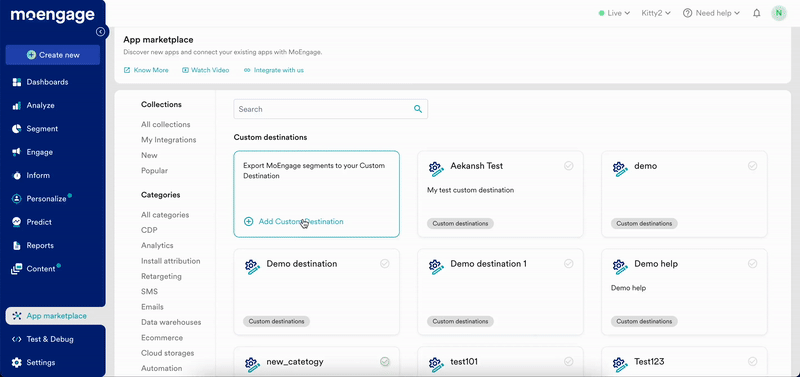Click the Segment pie chart icon
This screenshot has width=800, height=377.
(x=17, y=129)
